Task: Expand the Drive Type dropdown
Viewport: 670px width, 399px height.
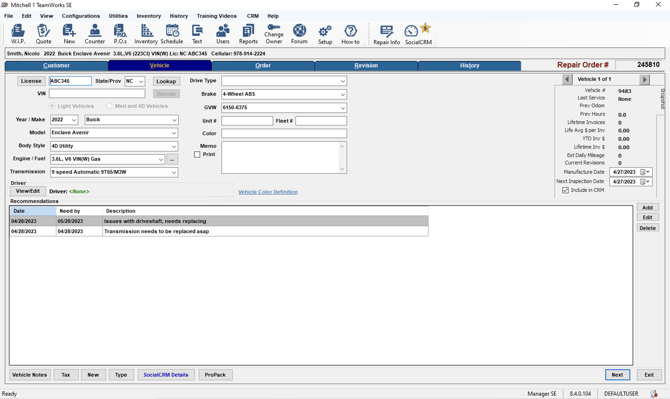Action: 342,81
